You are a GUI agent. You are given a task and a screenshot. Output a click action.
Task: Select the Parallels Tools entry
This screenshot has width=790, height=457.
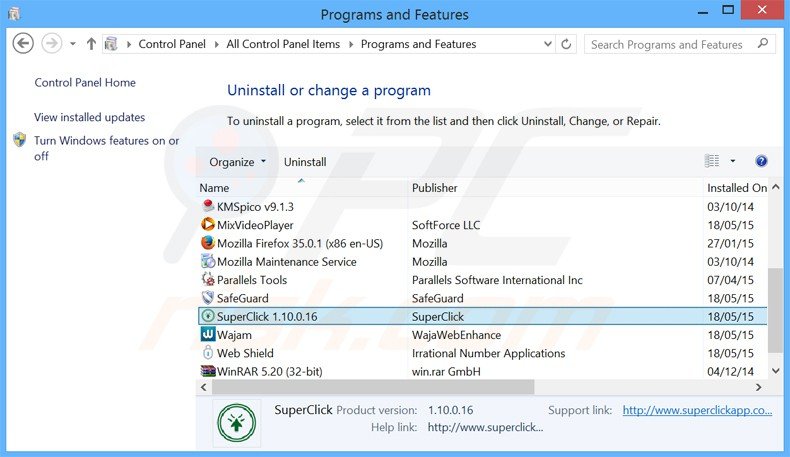coord(251,280)
